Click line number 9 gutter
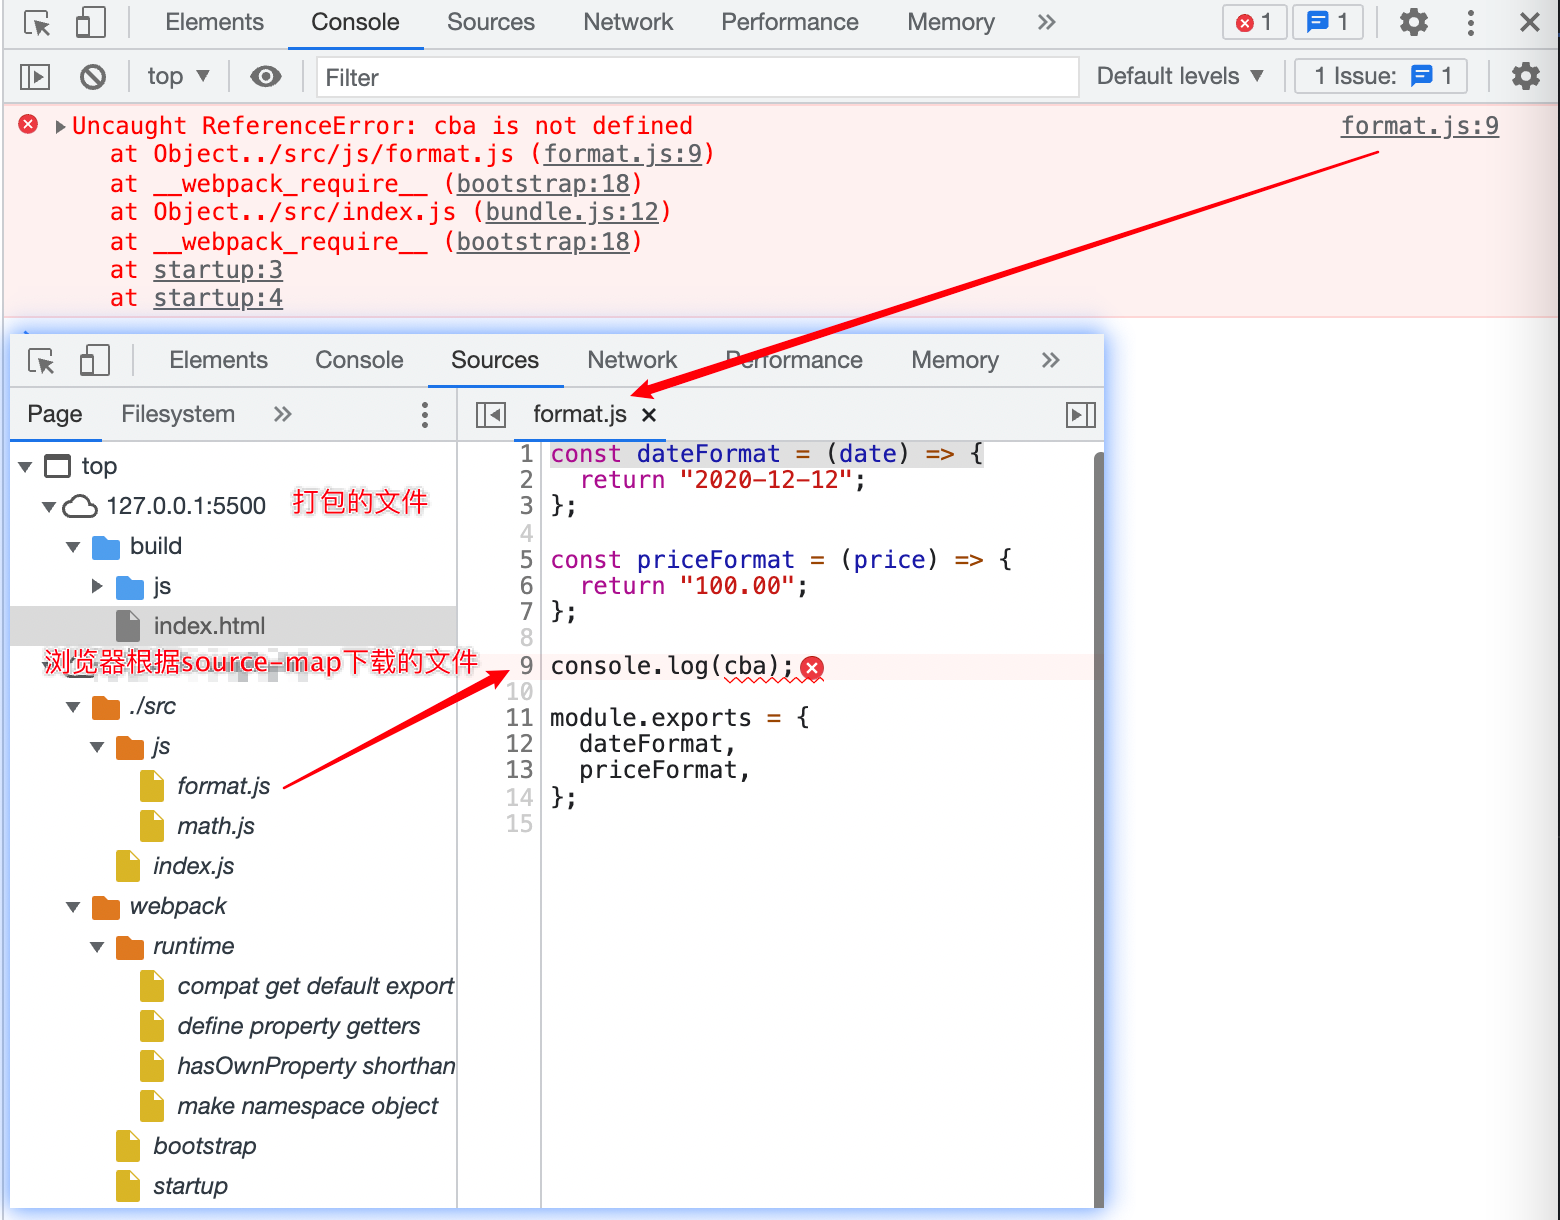 pyautogui.click(x=526, y=666)
